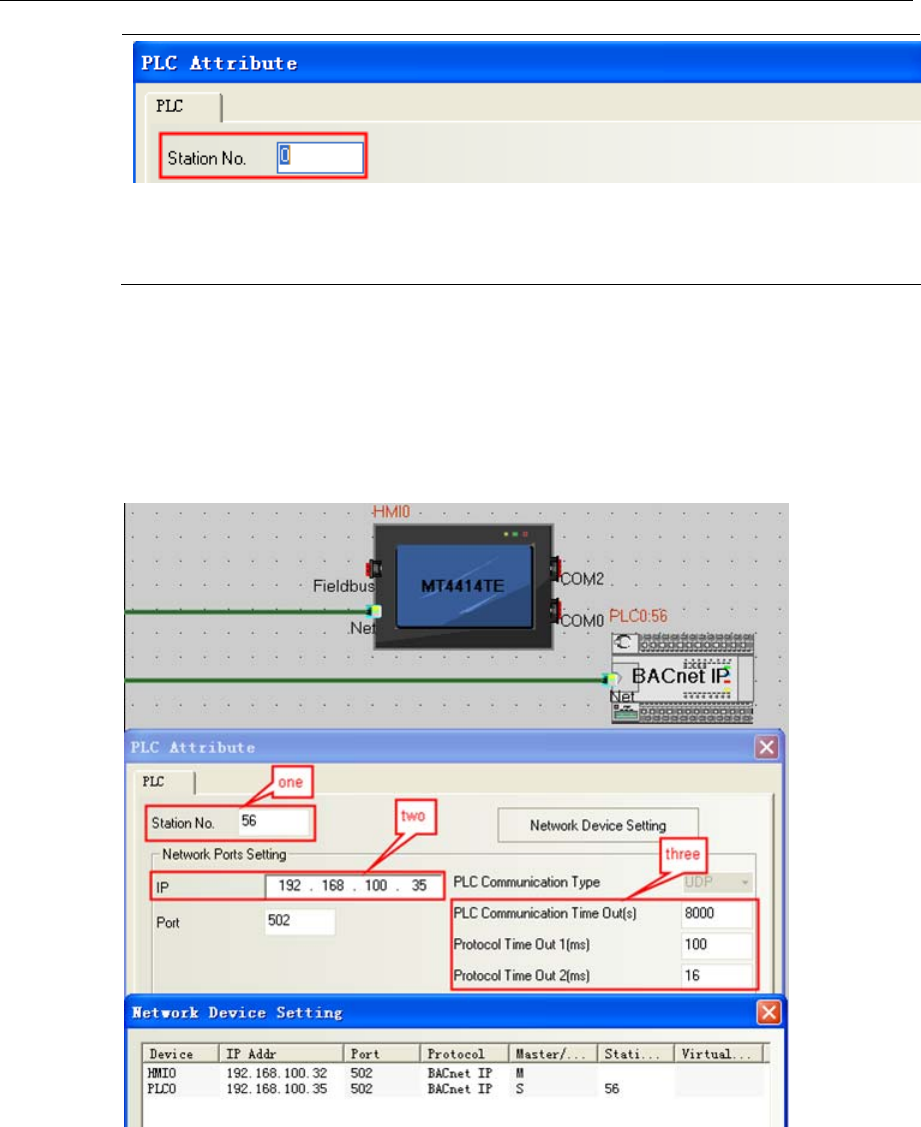
Task: Click Station No. field showing 56
Action: (274, 822)
